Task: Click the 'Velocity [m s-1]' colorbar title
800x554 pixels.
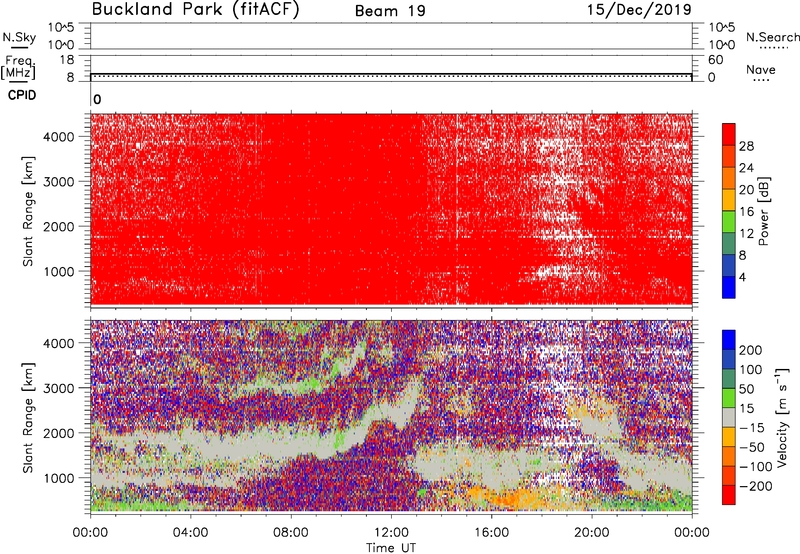Action: point(781,417)
